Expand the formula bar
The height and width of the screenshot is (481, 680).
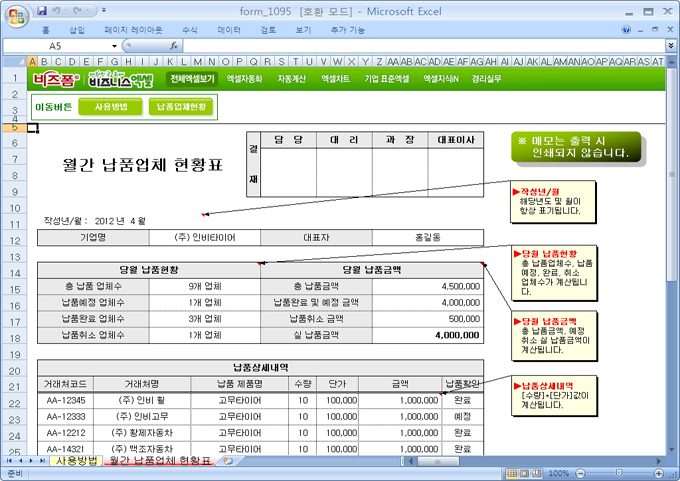pos(670,46)
